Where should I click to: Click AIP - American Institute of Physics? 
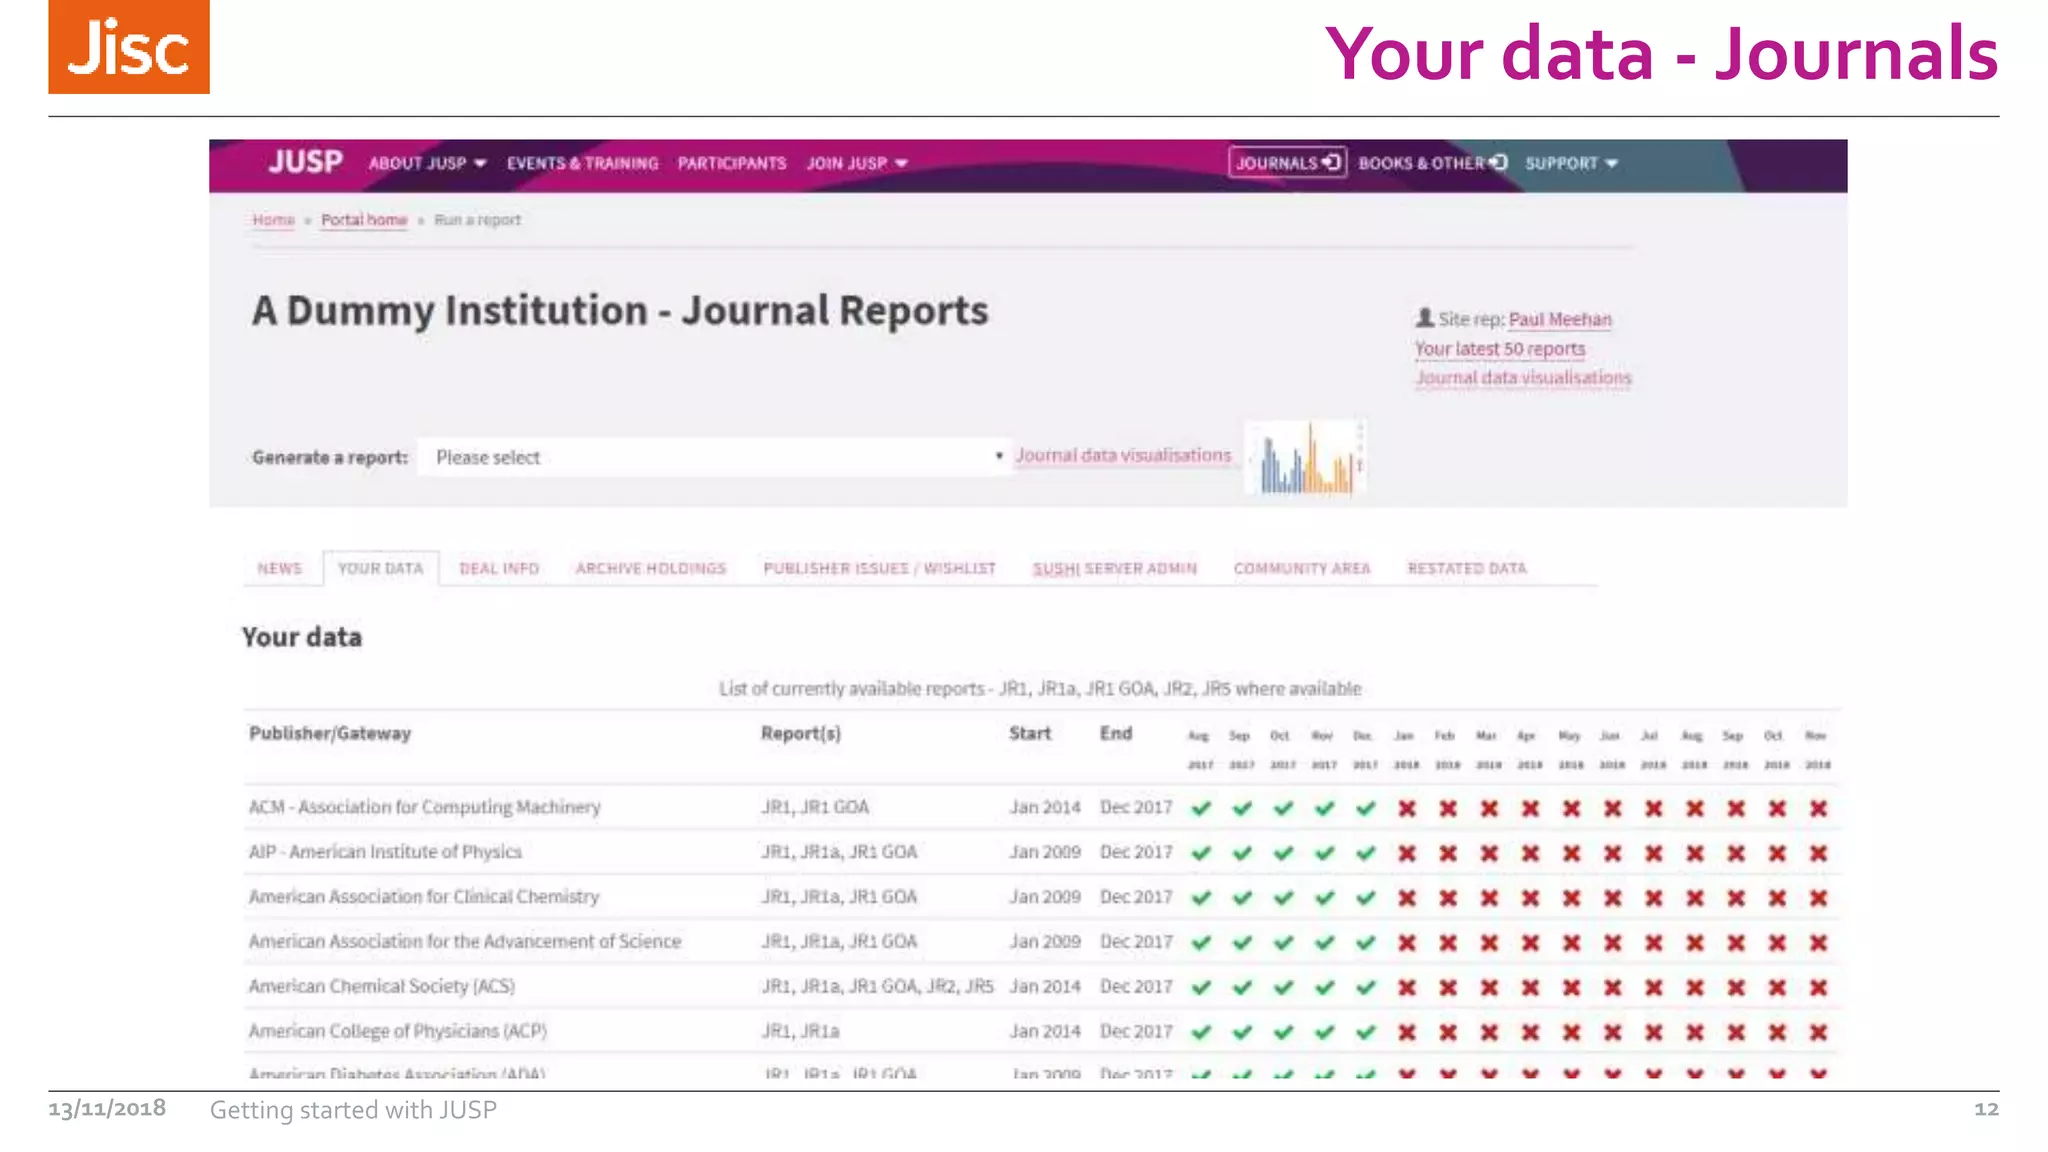pyautogui.click(x=385, y=852)
